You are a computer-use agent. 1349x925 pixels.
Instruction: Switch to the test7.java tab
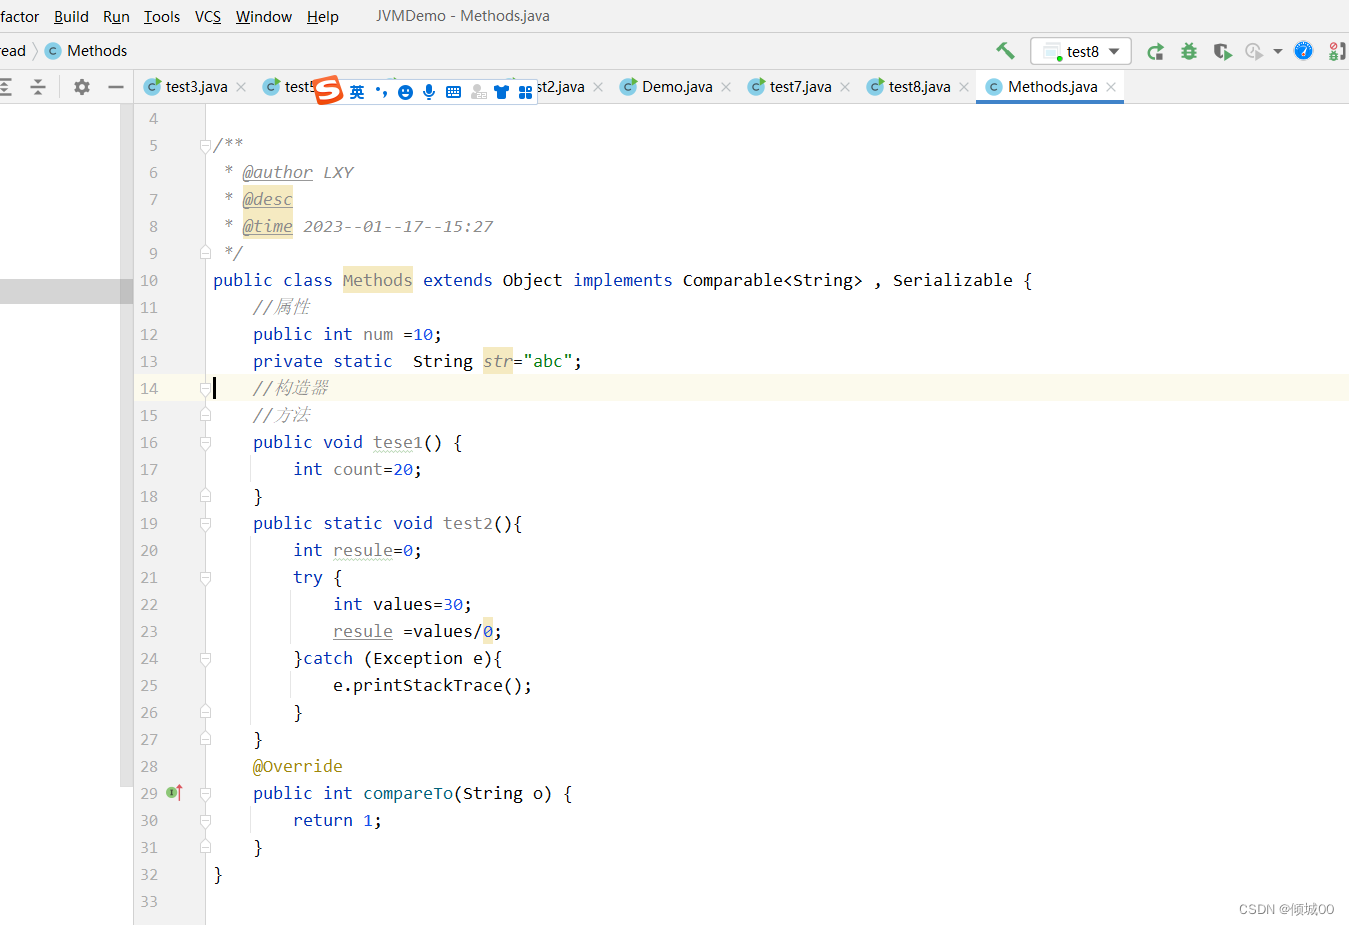point(800,87)
